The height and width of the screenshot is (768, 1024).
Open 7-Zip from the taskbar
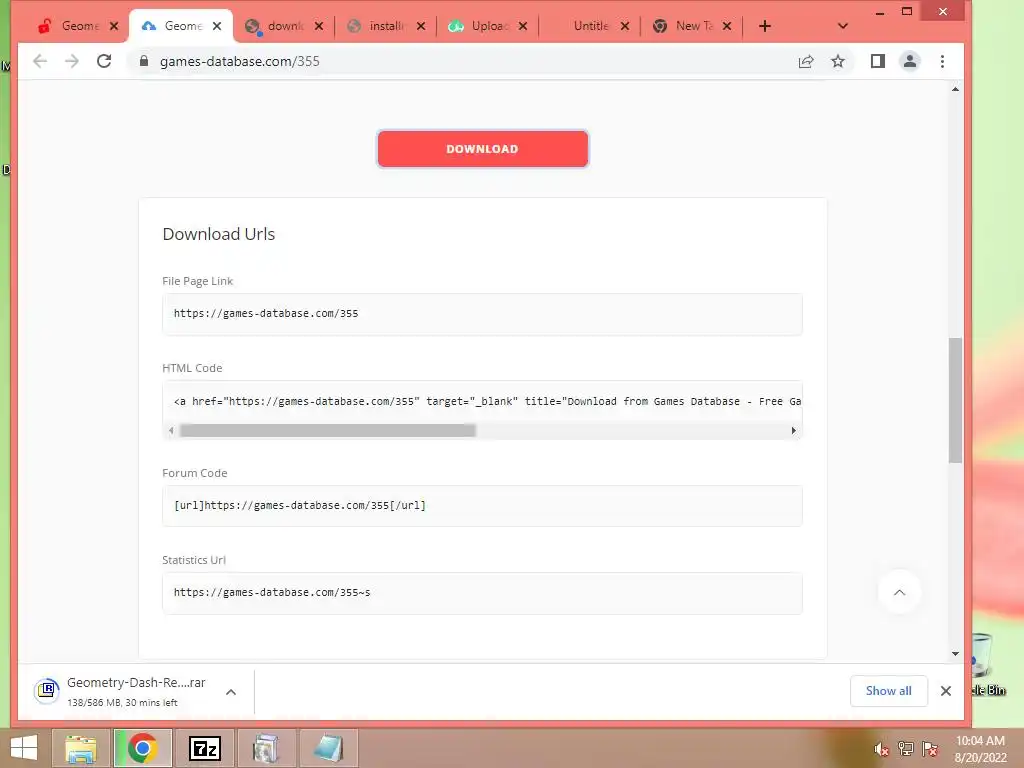coord(204,748)
